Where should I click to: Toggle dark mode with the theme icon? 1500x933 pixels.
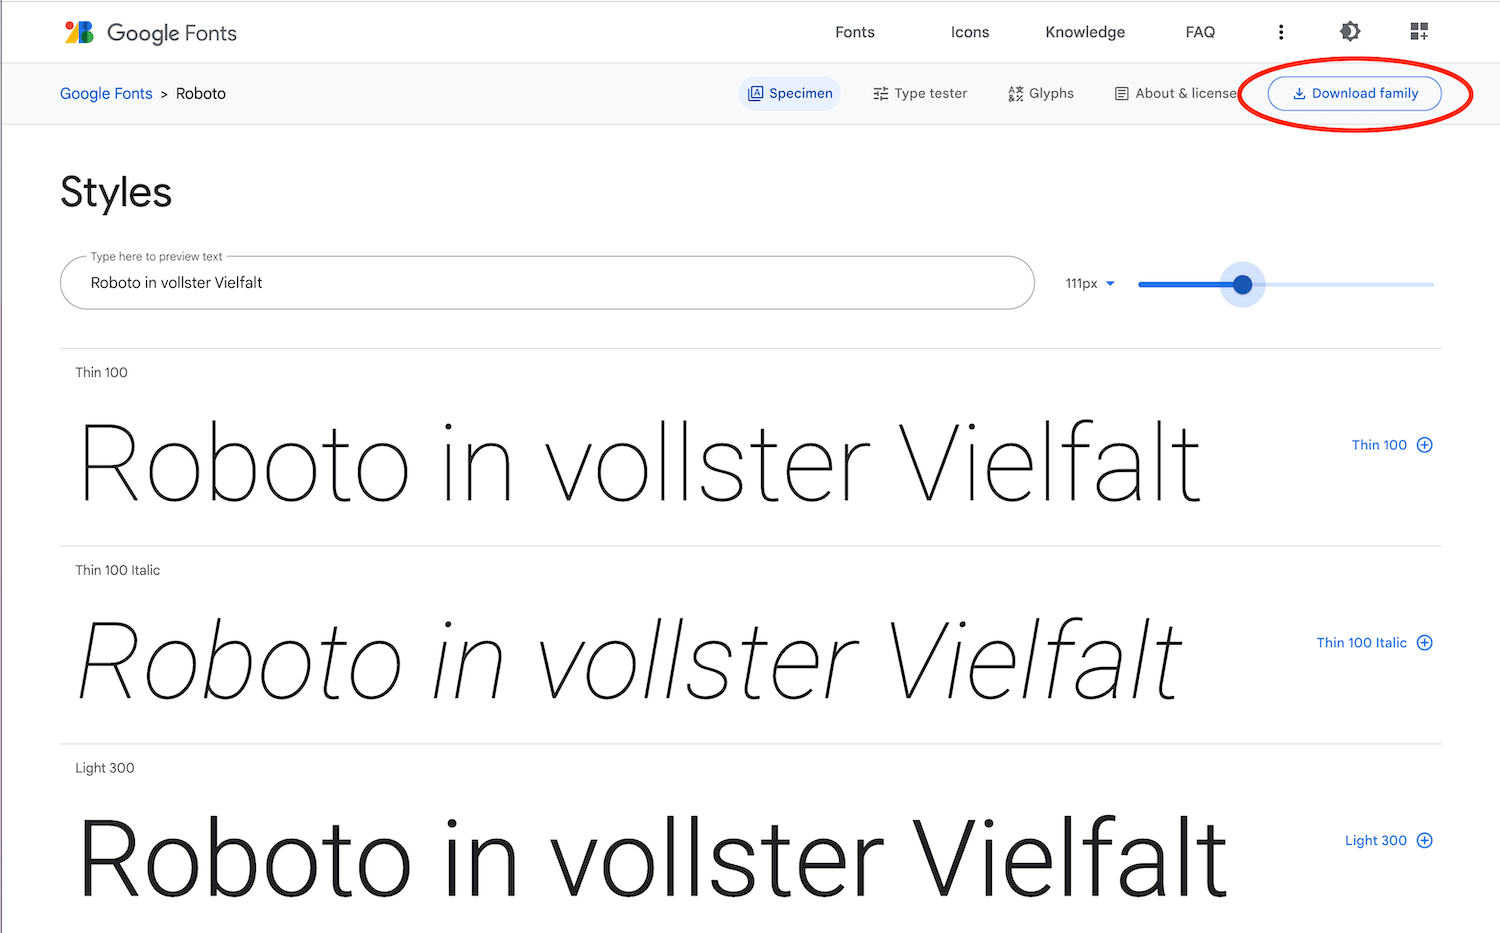click(1350, 31)
